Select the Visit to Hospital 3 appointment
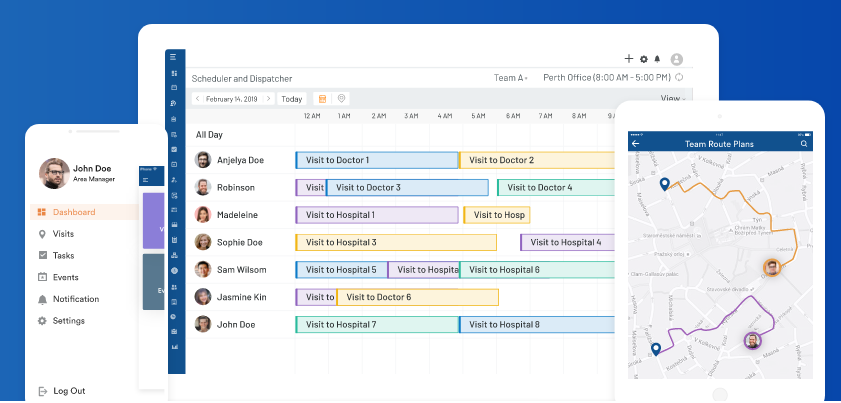 tap(396, 242)
